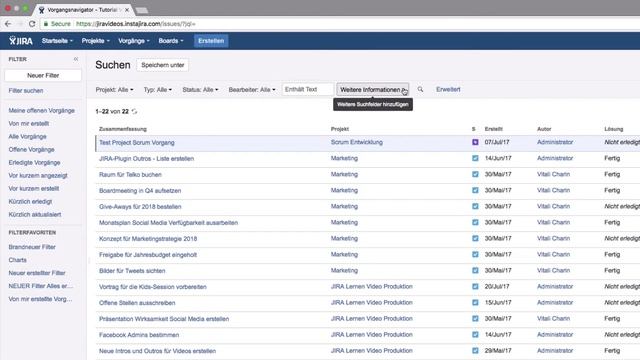
Task: Click Administrator author in Offene Stellen ausschreiben row
Action: coord(555,302)
